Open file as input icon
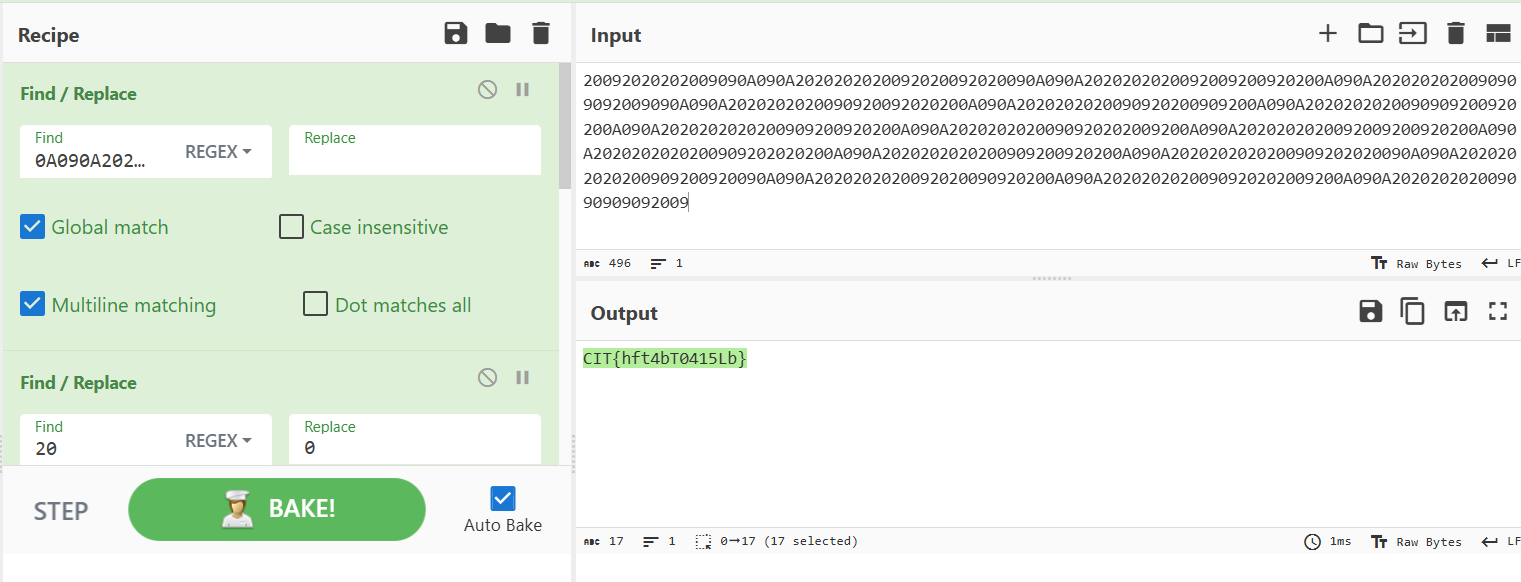The height and width of the screenshot is (582, 1521). [1412, 34]
